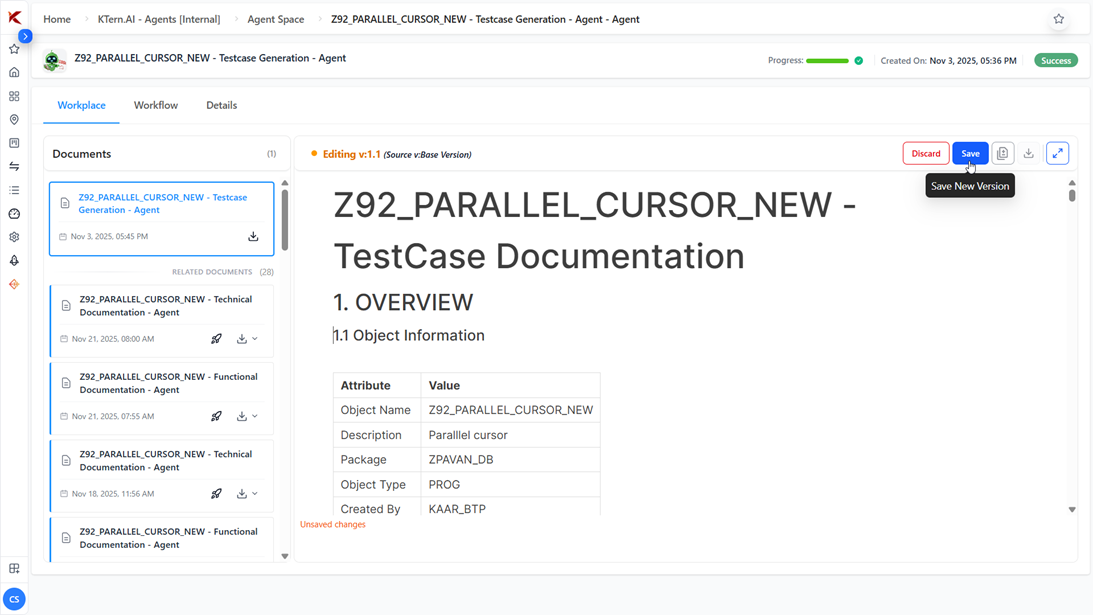Screen dimensions: 1093x615
Task: Open the dashboard gauge icon in sidebar
Action: coord(14,214)
